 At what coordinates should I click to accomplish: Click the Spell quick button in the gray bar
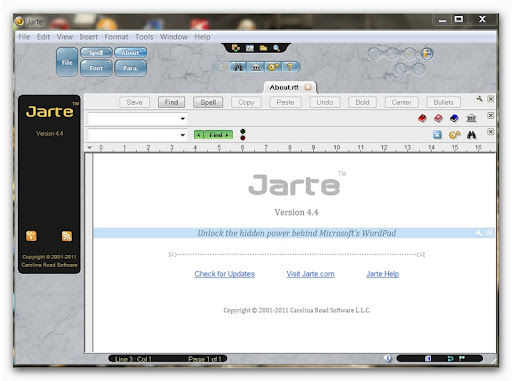point(208,102)
